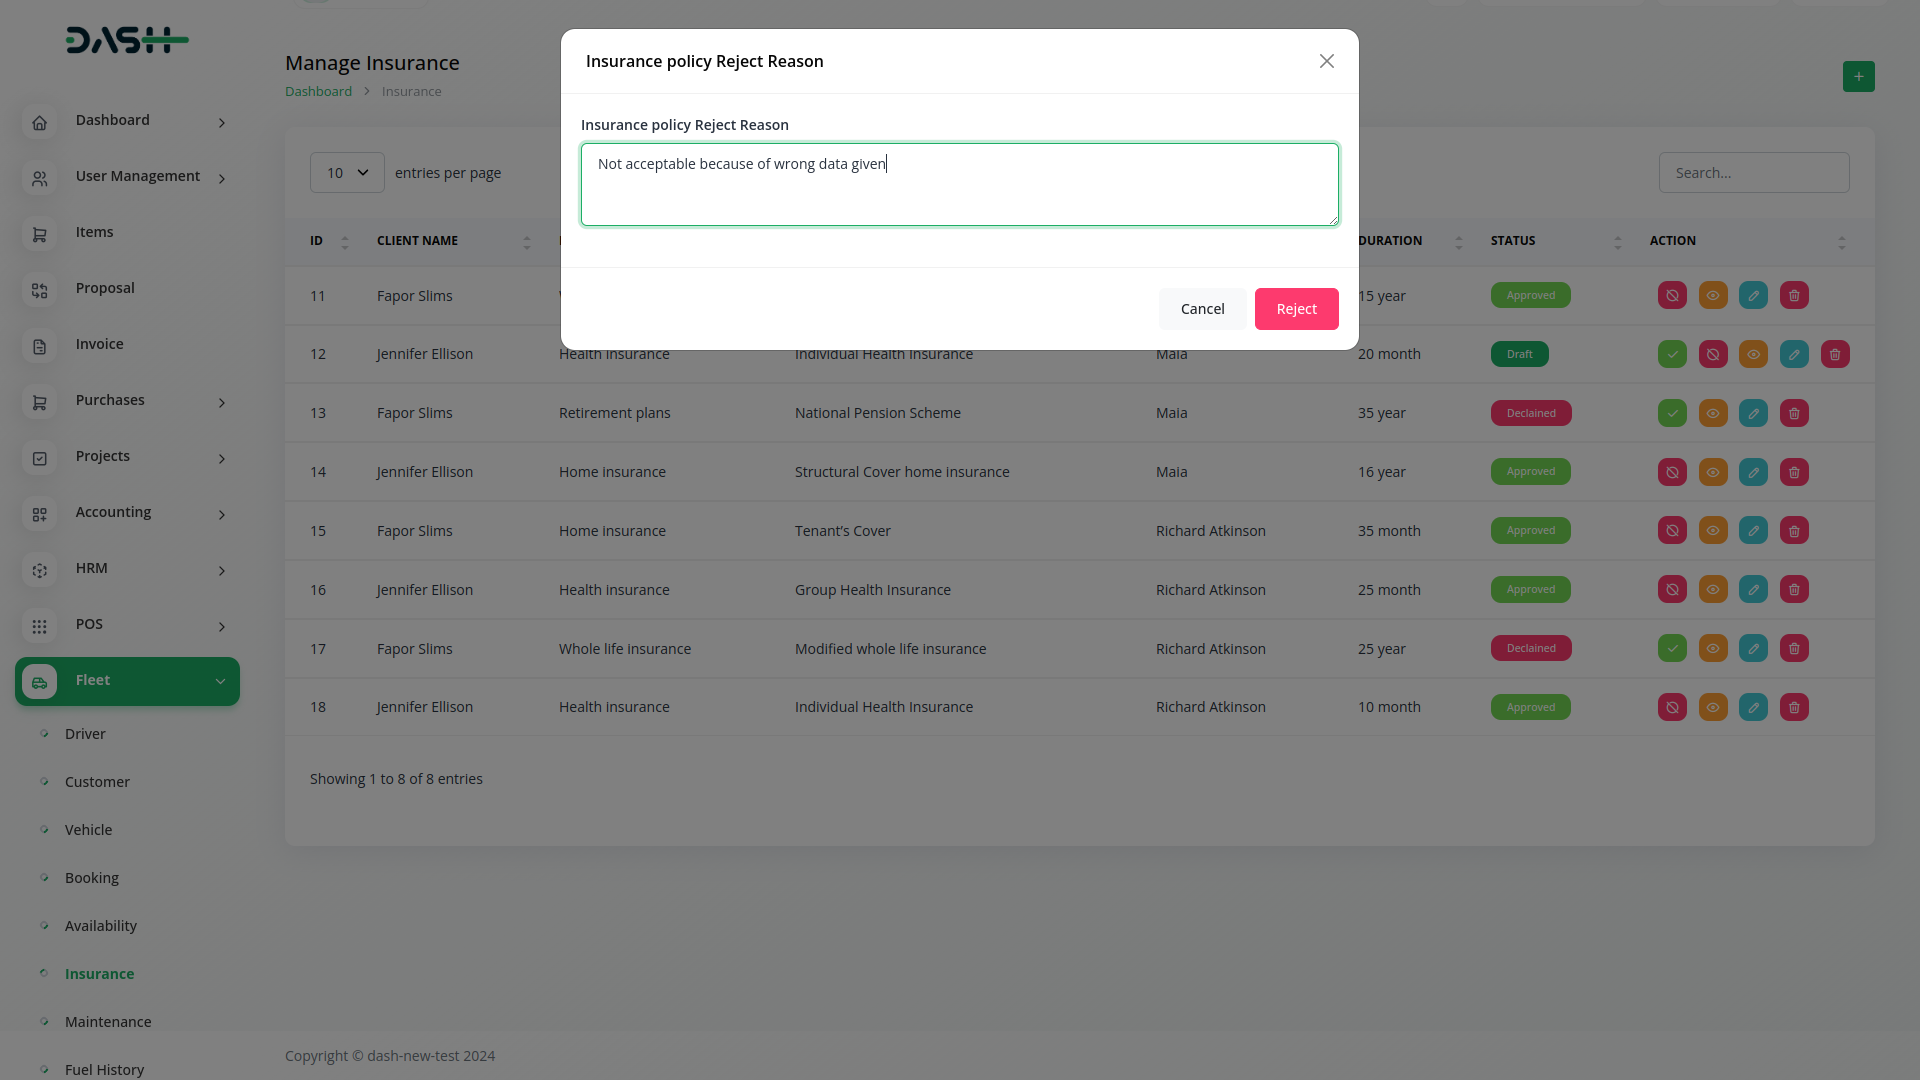
Task: Click the edit pencil icon for row 15
Action: pos(1753,531)
